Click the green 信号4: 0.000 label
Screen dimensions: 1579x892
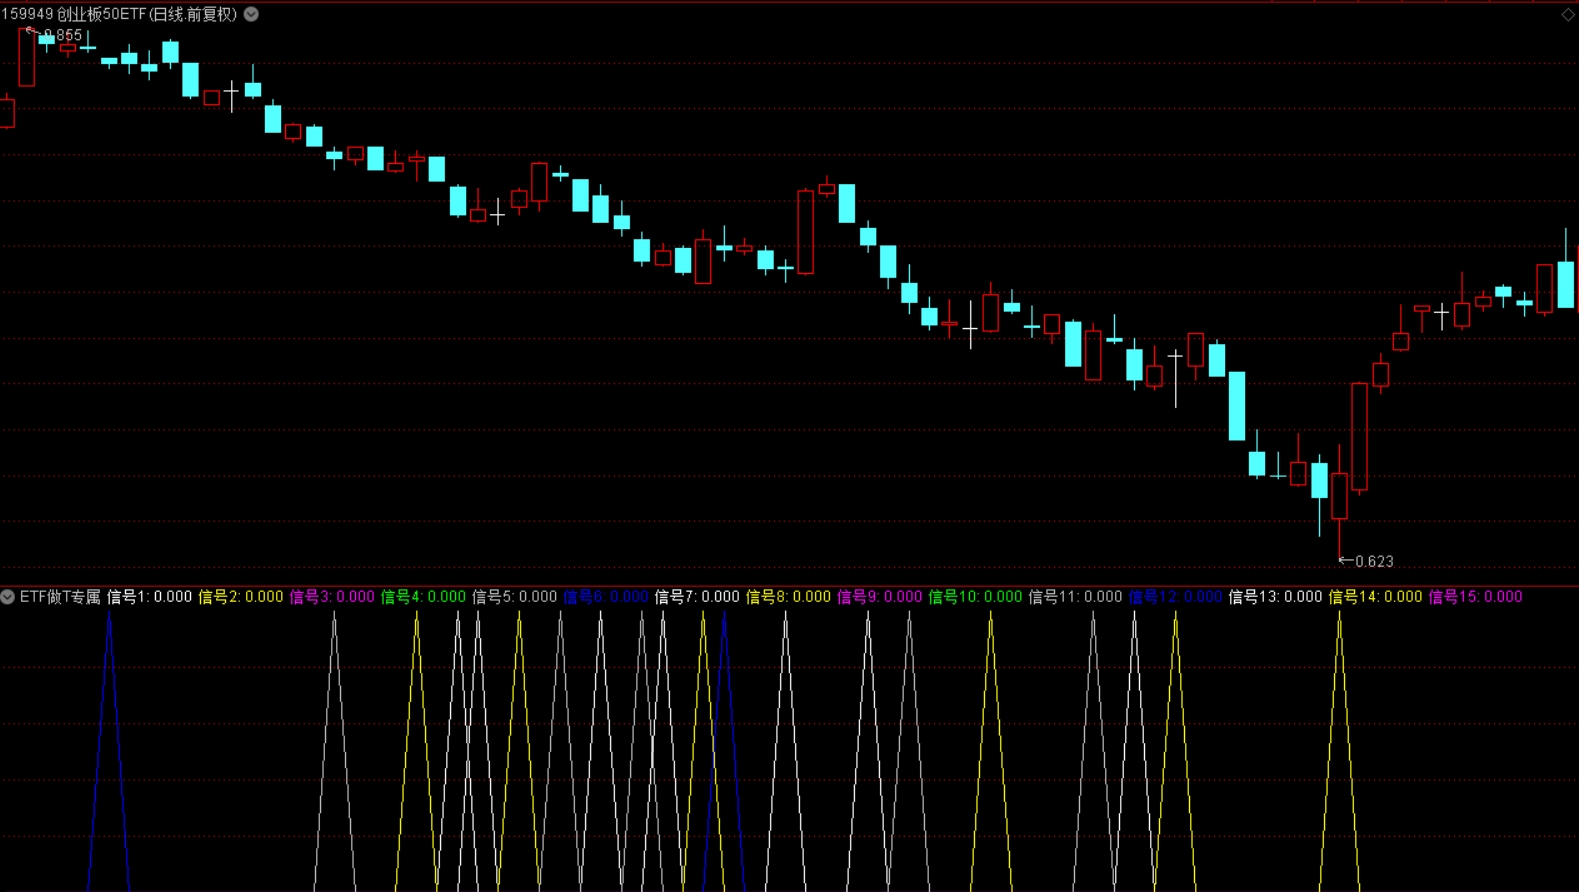click(423, 597)
